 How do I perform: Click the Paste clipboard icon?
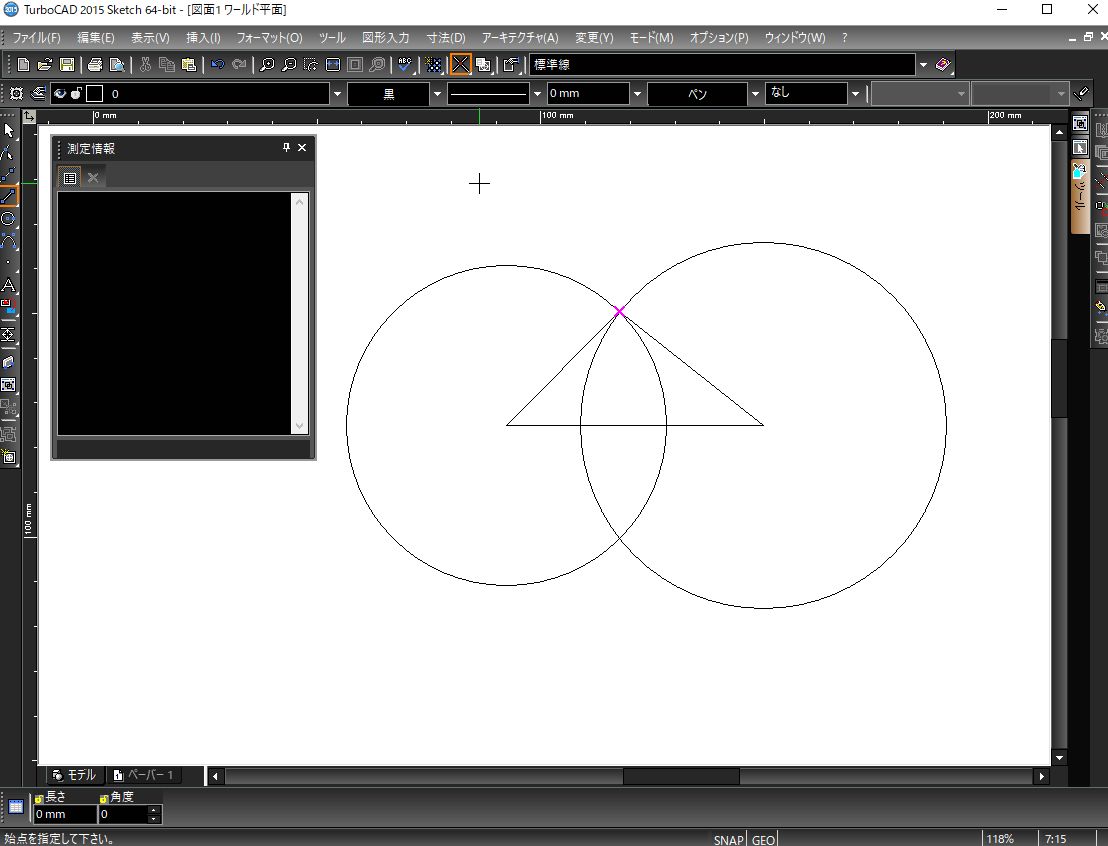189,65
